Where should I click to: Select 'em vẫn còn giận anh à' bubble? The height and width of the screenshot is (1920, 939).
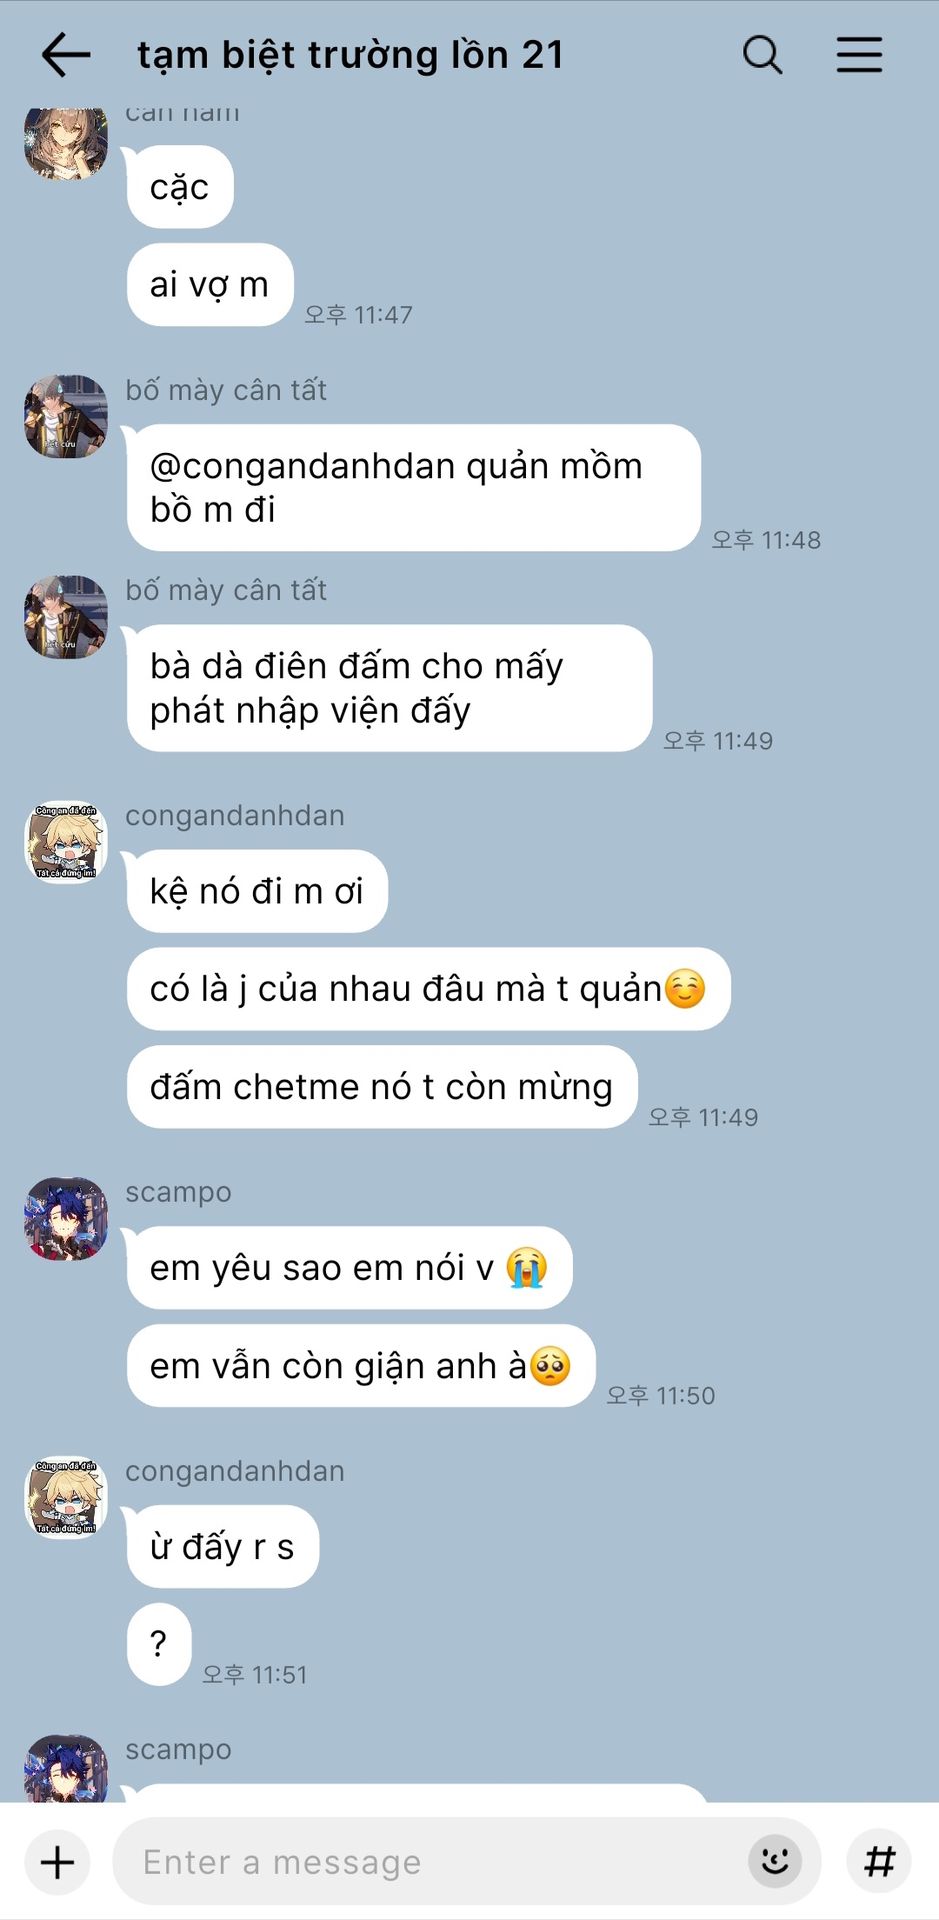pos(361,1366)
